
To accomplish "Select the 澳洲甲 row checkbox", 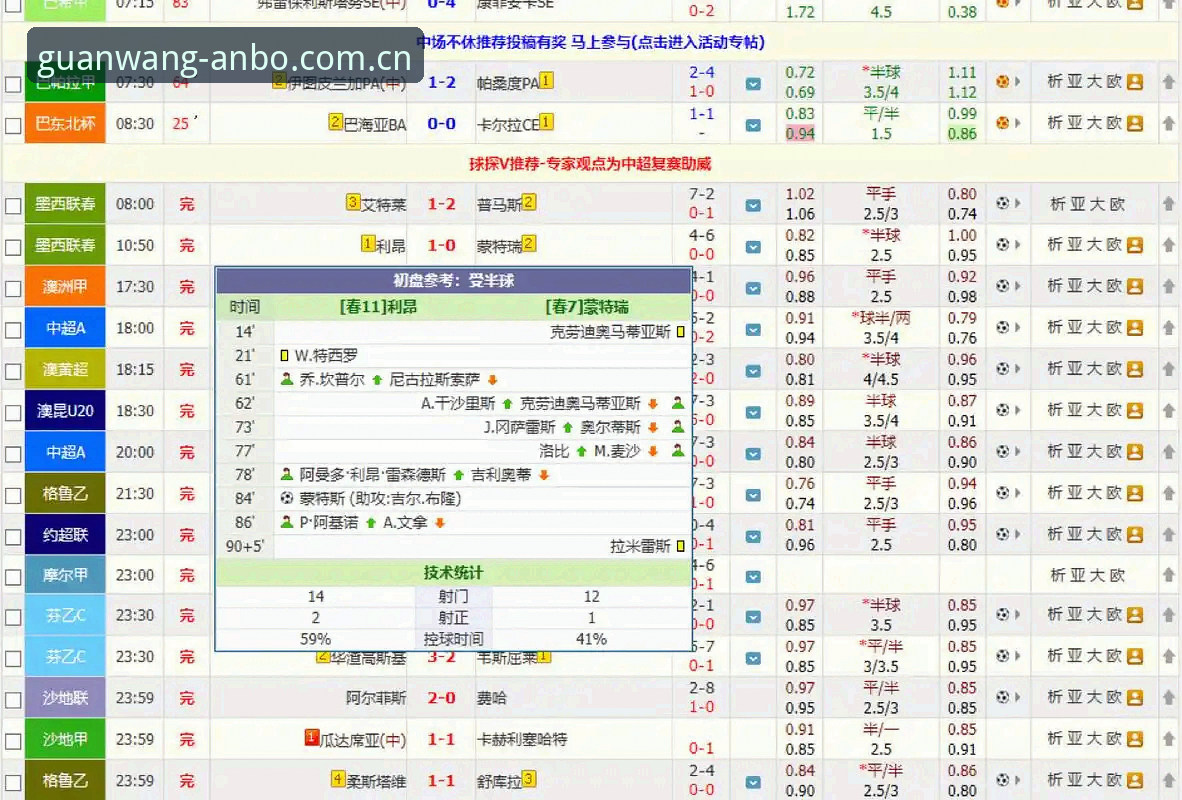I will [13, 289].
